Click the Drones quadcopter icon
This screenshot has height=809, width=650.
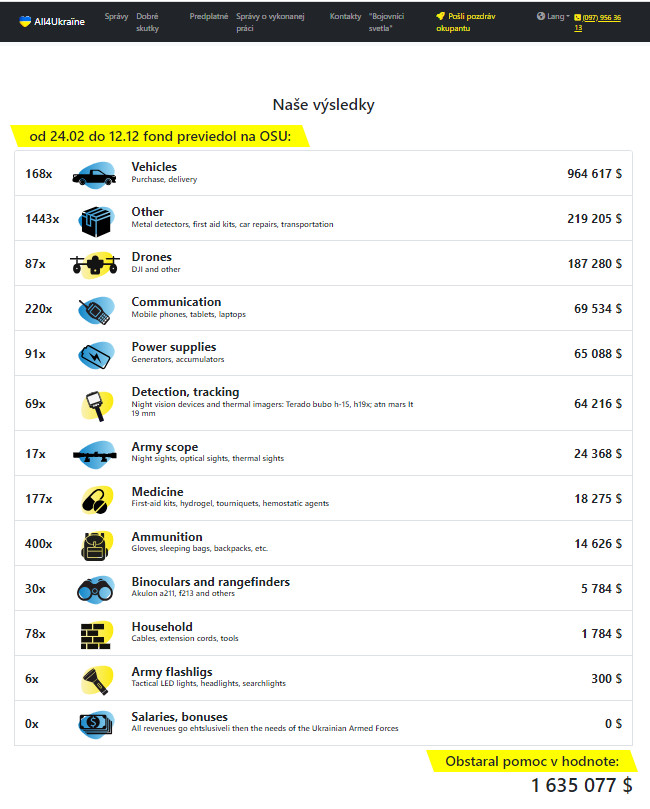click(95, 265)
